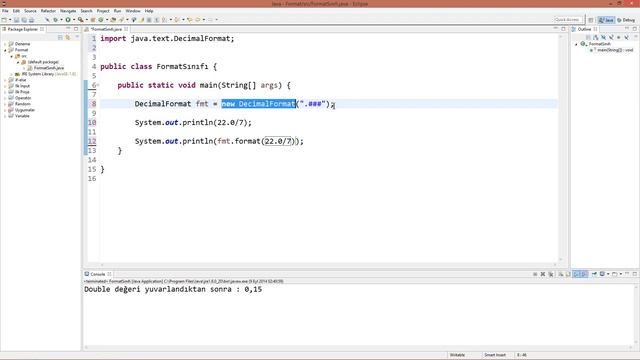640x360 pixels.
Task: Click the Open Perspective icon
Action: click(591, 20)
